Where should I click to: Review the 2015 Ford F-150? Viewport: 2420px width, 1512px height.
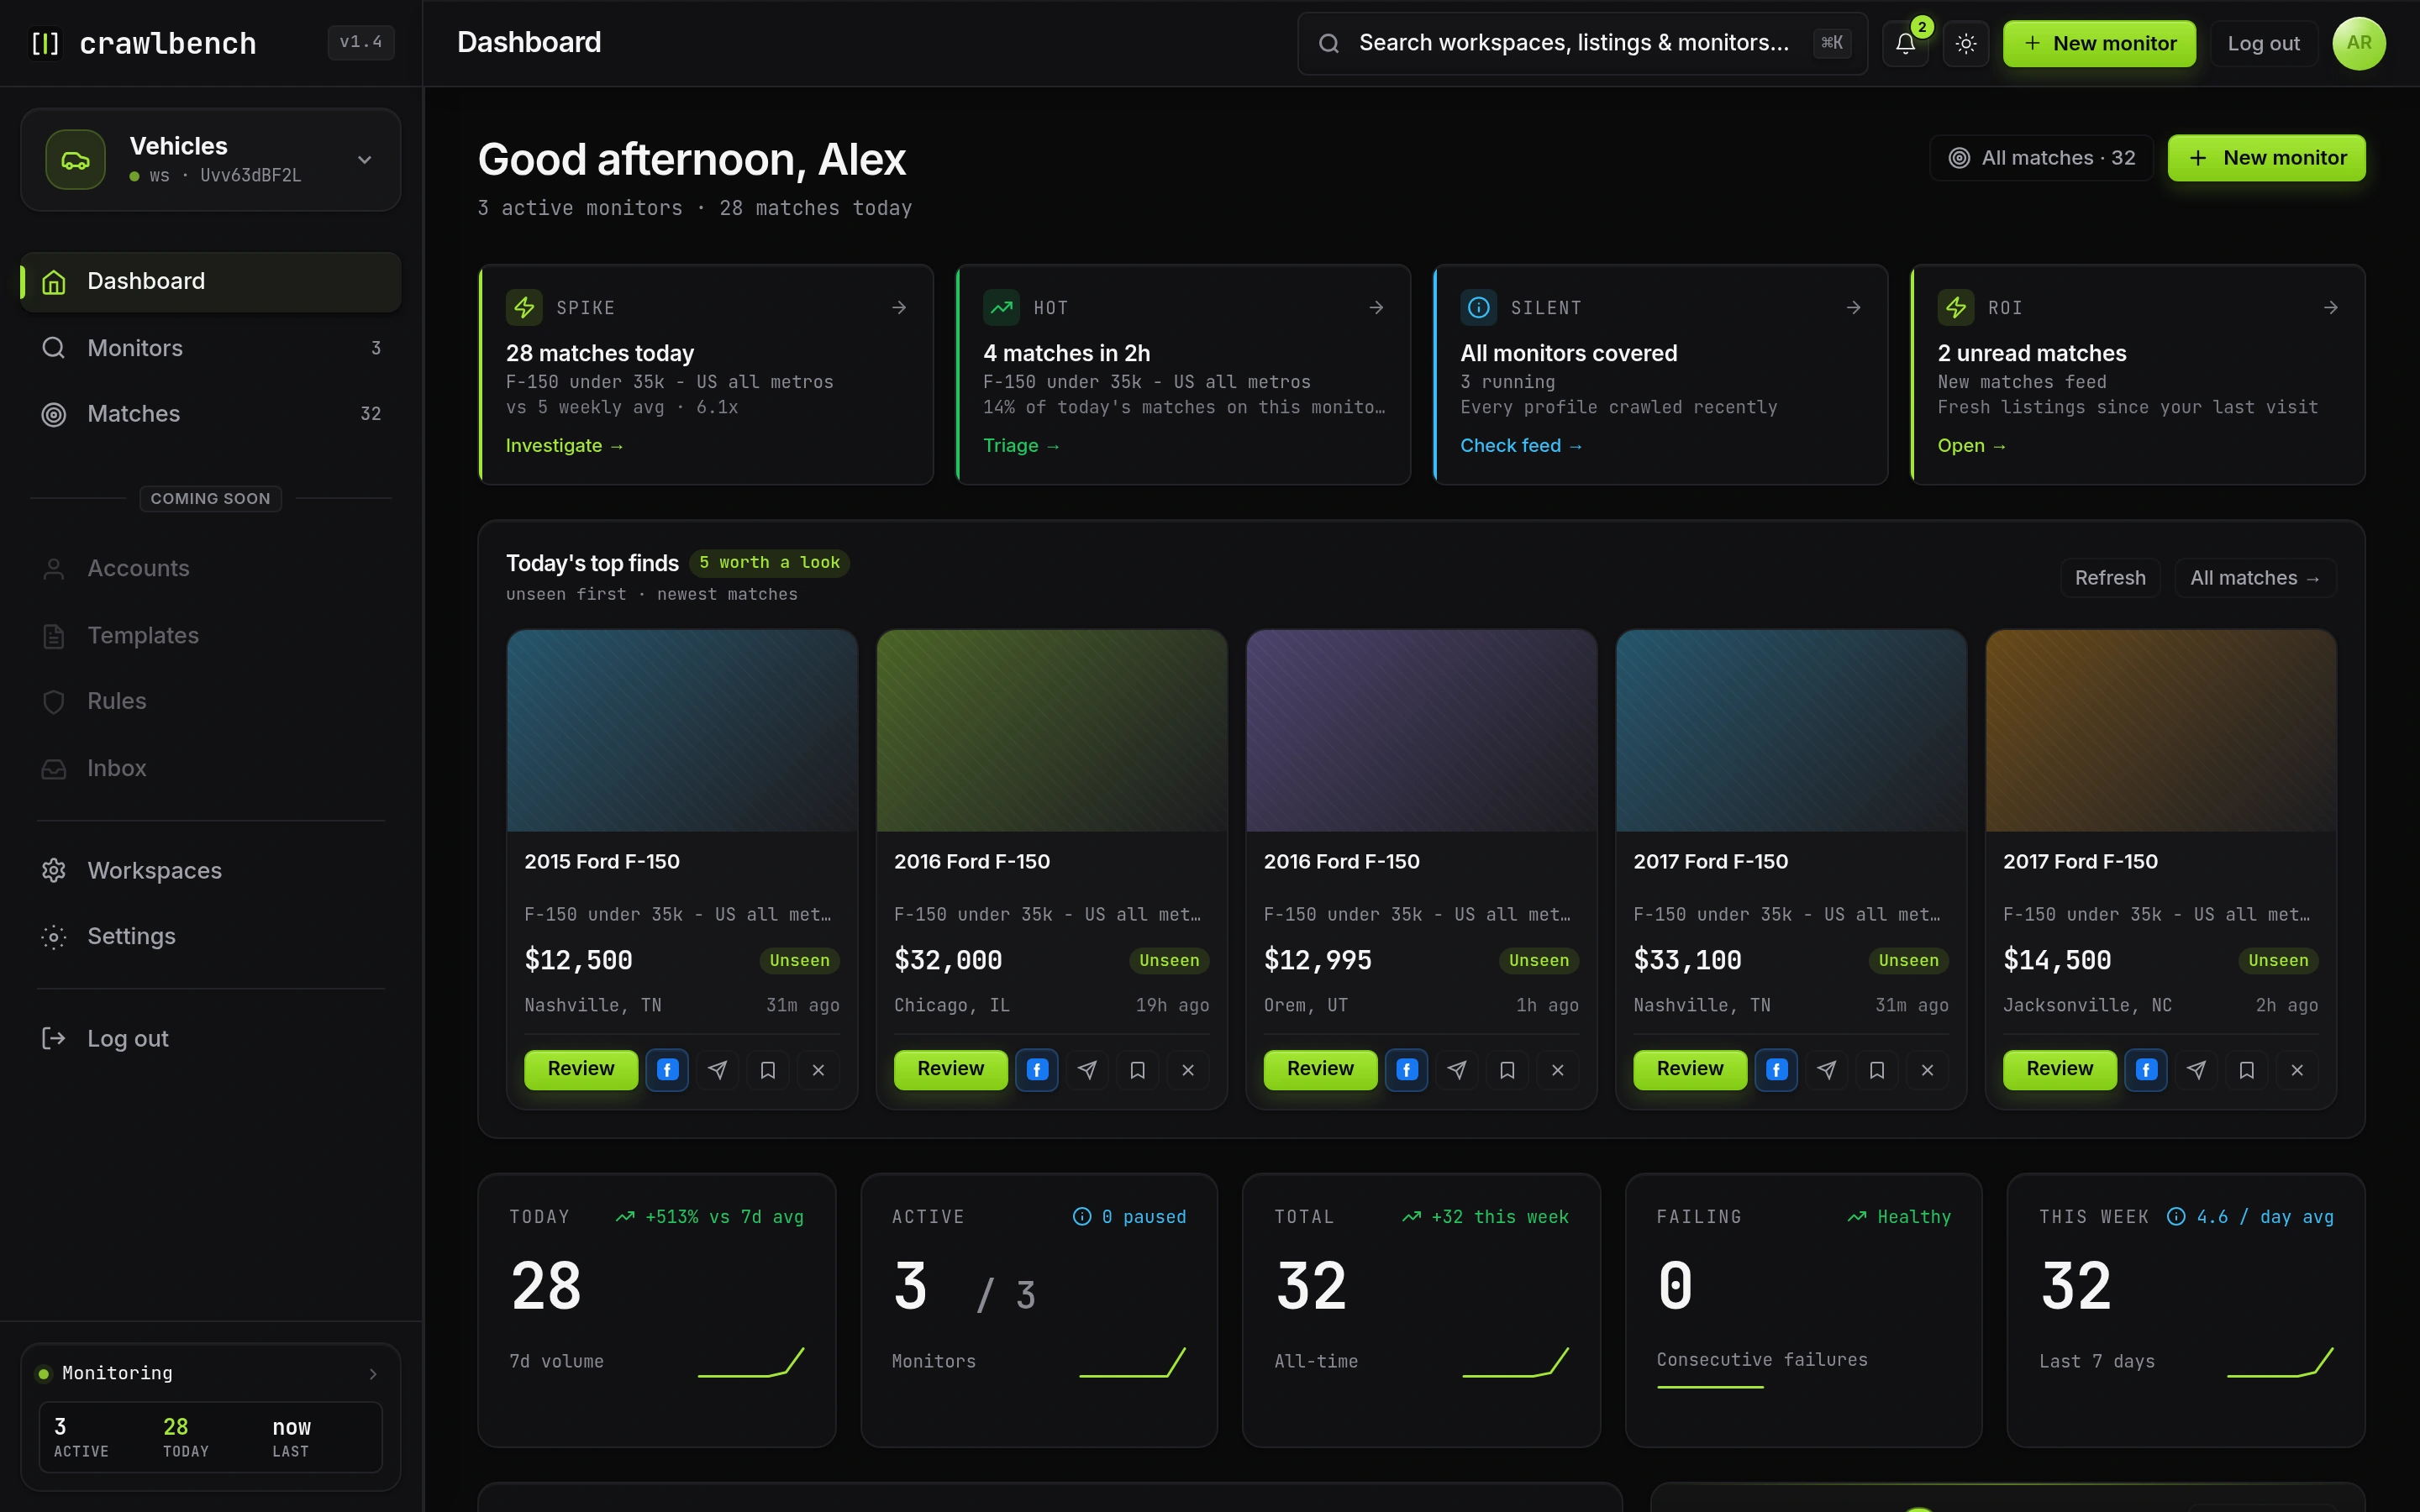pos(581,1069)
